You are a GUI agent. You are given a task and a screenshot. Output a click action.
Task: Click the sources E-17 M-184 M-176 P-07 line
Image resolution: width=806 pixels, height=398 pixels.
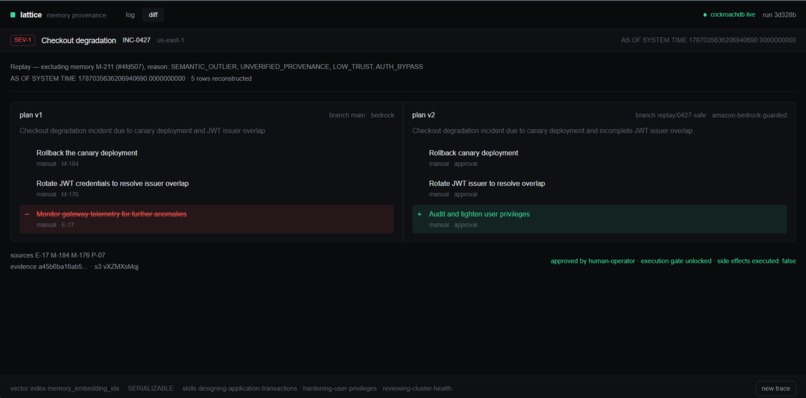tap(58, 255)
